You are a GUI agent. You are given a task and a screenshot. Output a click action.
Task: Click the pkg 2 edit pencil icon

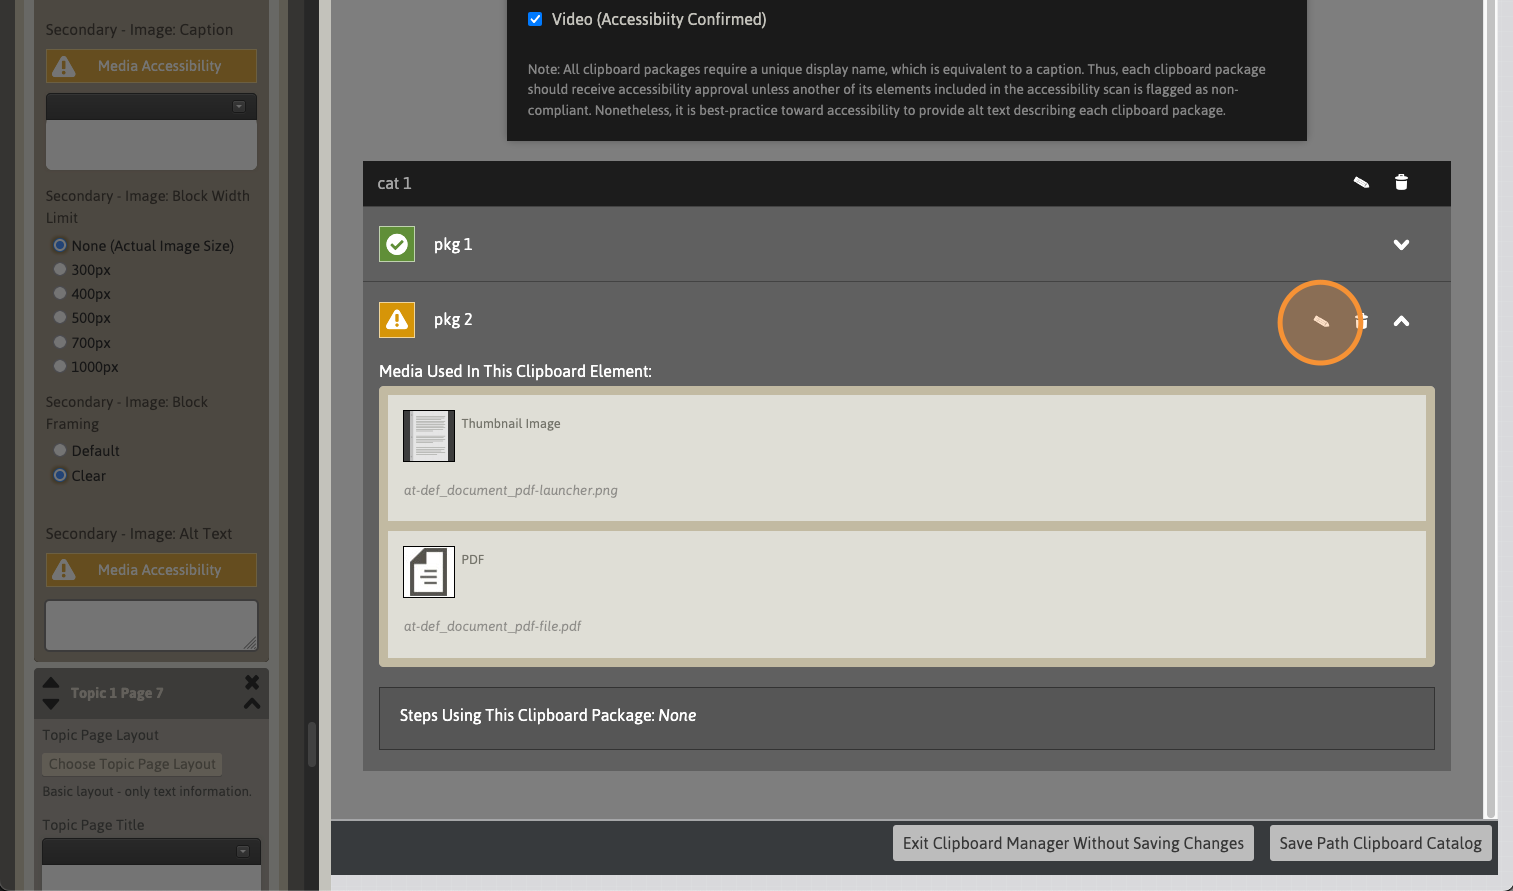click(1321, 321)
